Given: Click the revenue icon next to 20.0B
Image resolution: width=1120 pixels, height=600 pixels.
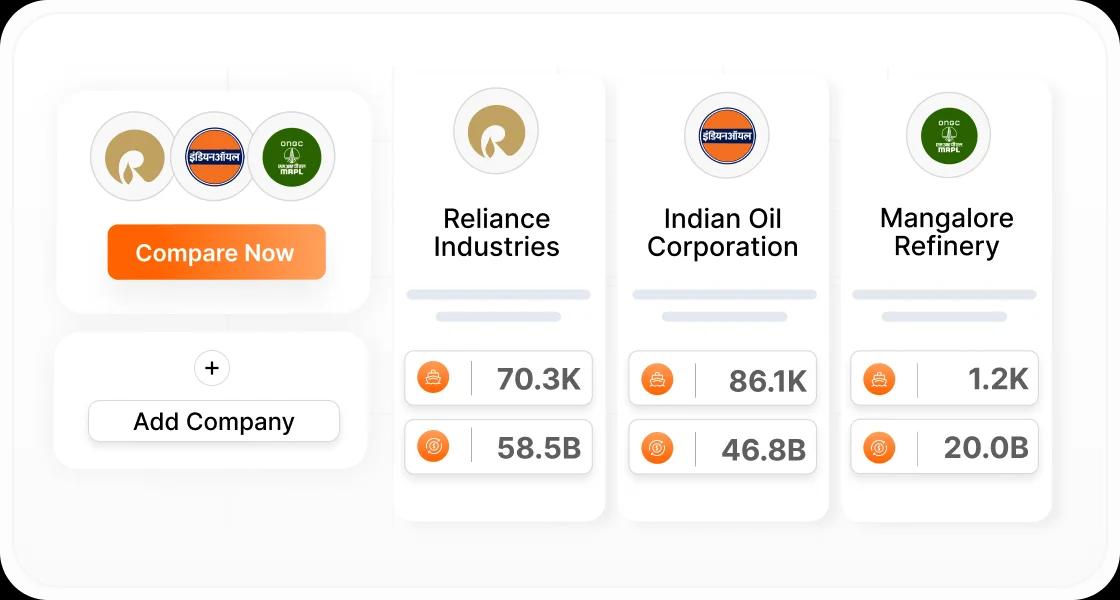Looking at the screenshot, I should 879,447.
